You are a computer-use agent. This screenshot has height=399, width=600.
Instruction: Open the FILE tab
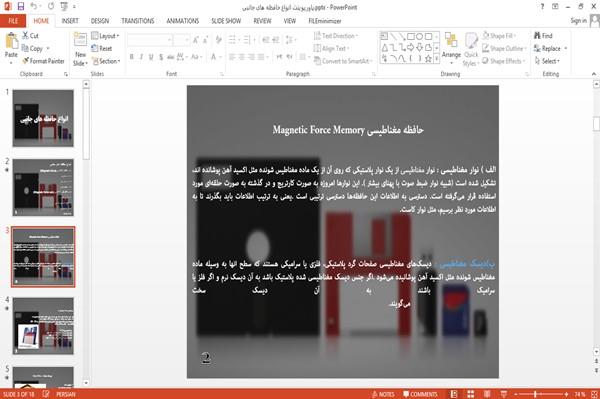13,21
